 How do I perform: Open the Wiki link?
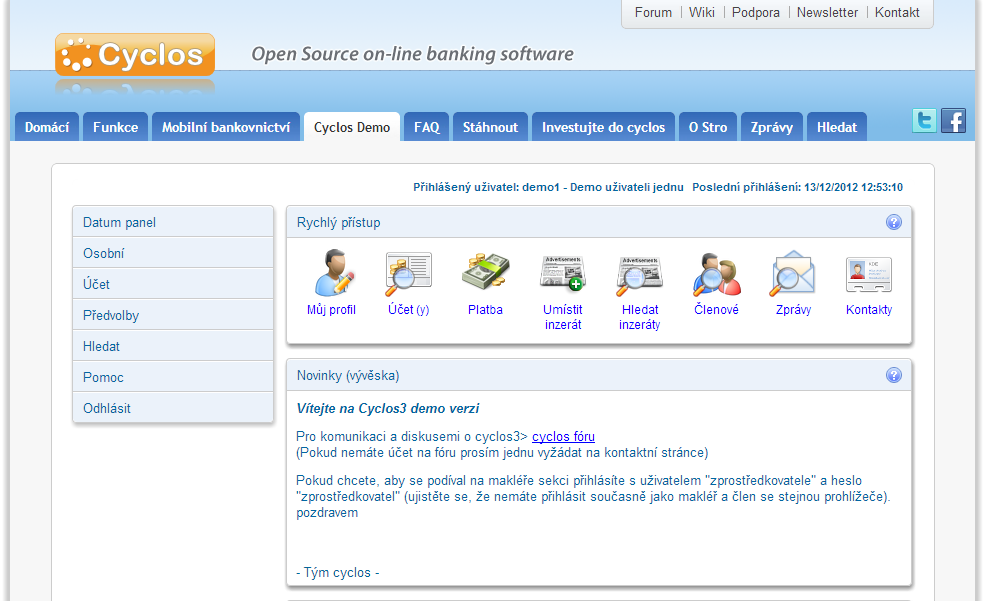(x=702, y=13)
